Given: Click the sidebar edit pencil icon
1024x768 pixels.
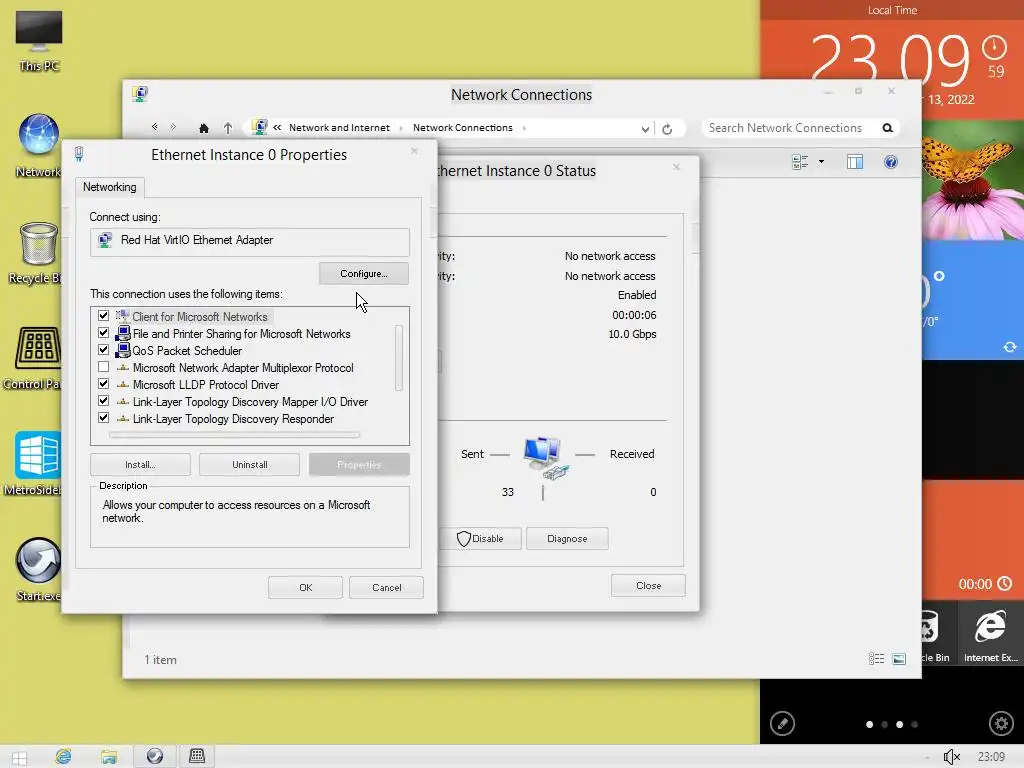Looking at the screenshot, I should click(x=782, y=724).
